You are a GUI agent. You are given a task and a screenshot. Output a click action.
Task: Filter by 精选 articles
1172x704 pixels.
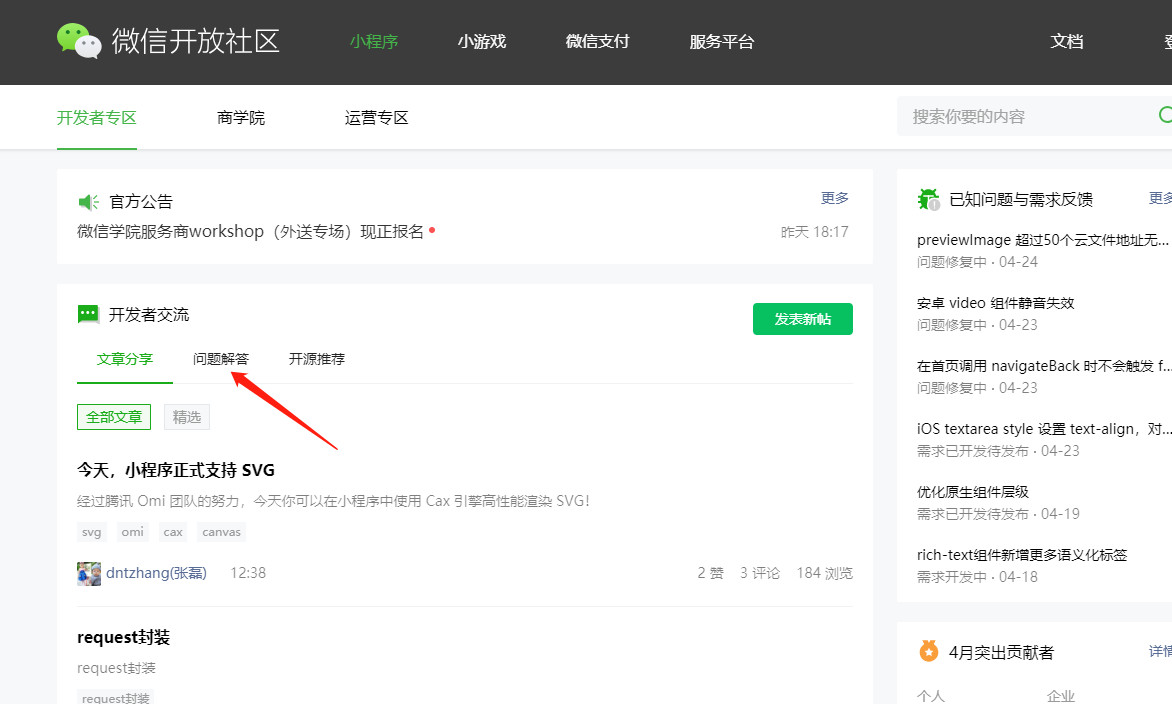click(x=187, y=417)
